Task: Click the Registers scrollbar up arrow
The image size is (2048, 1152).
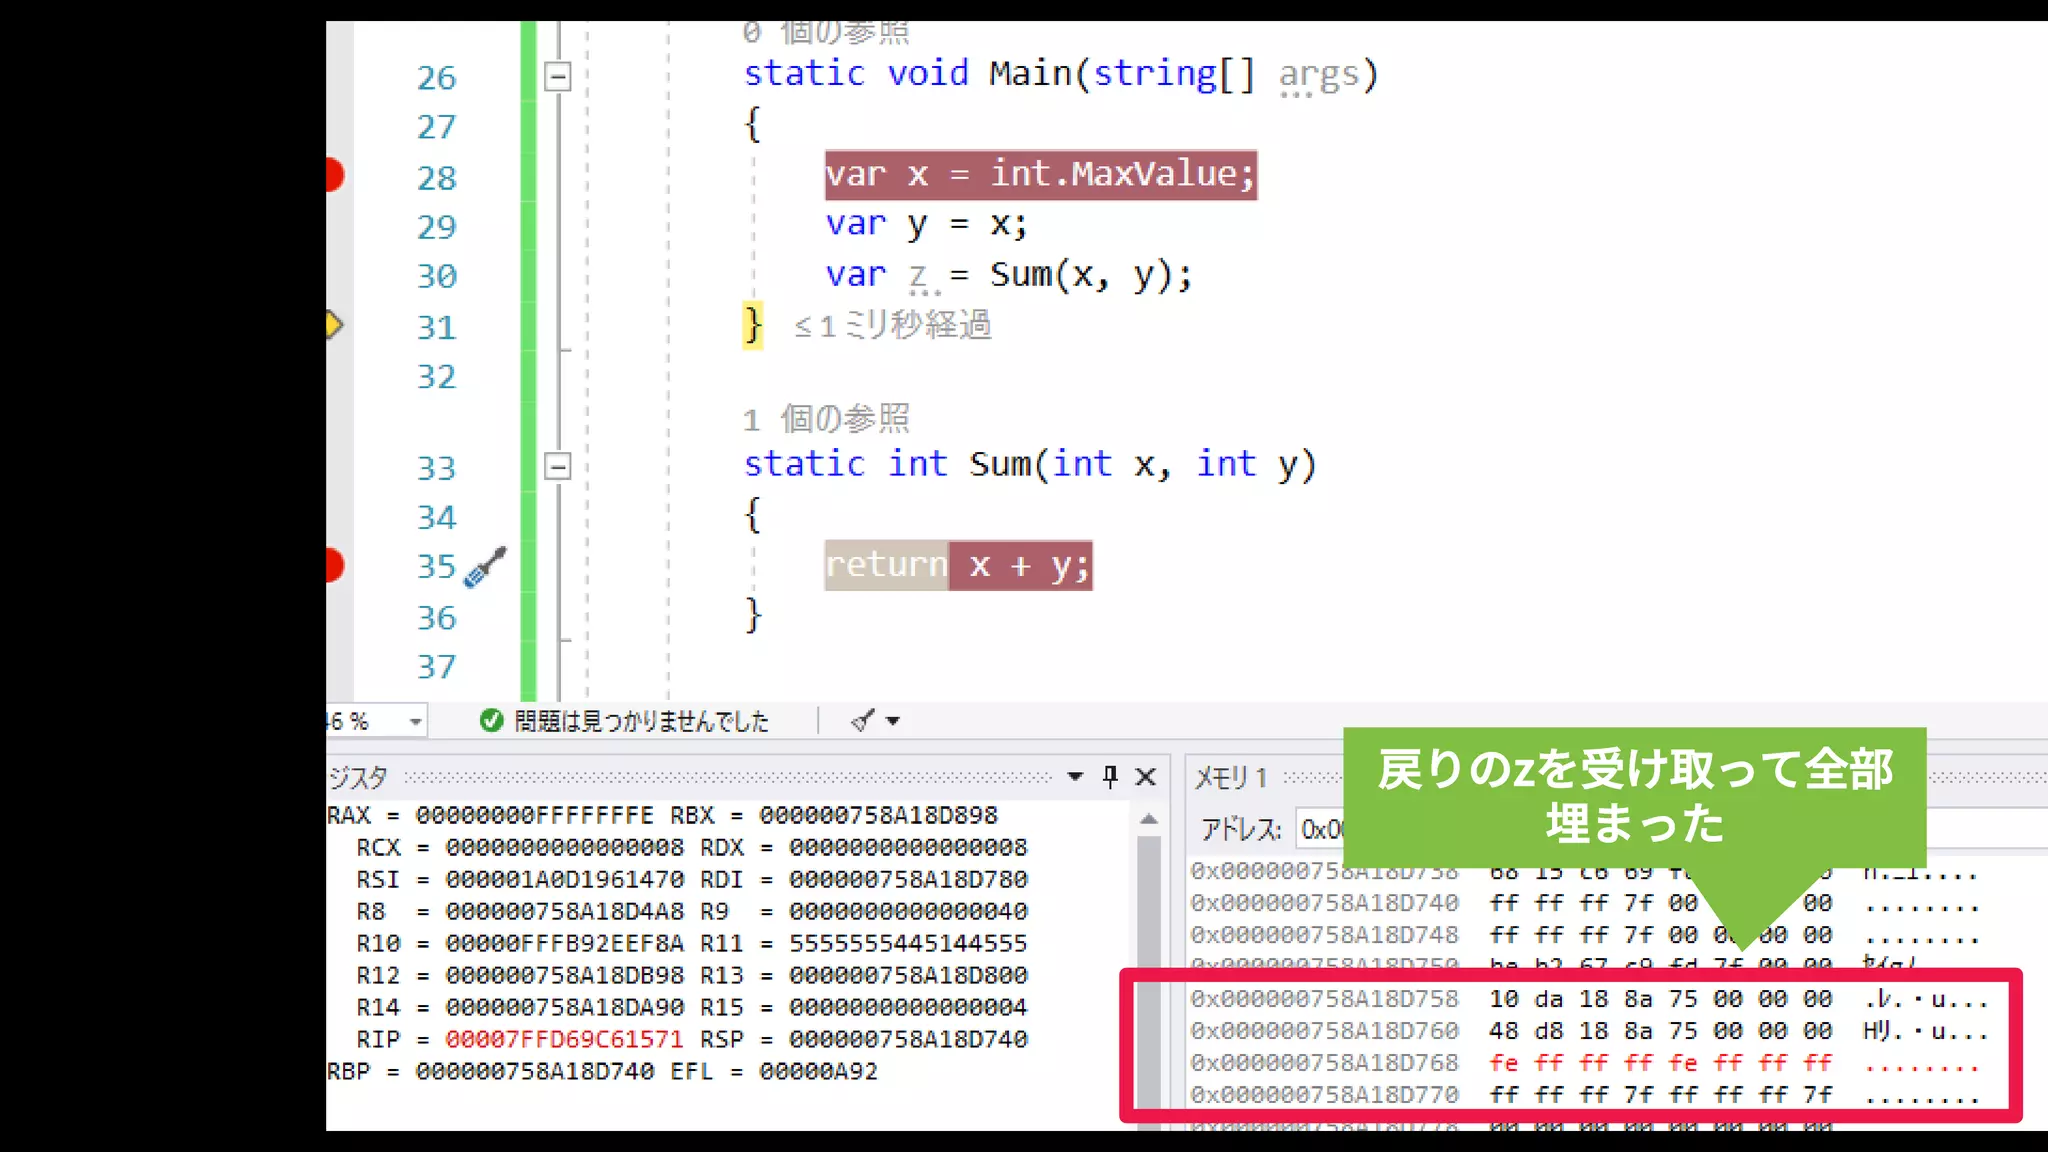Action: click(x=1149, y=819)
